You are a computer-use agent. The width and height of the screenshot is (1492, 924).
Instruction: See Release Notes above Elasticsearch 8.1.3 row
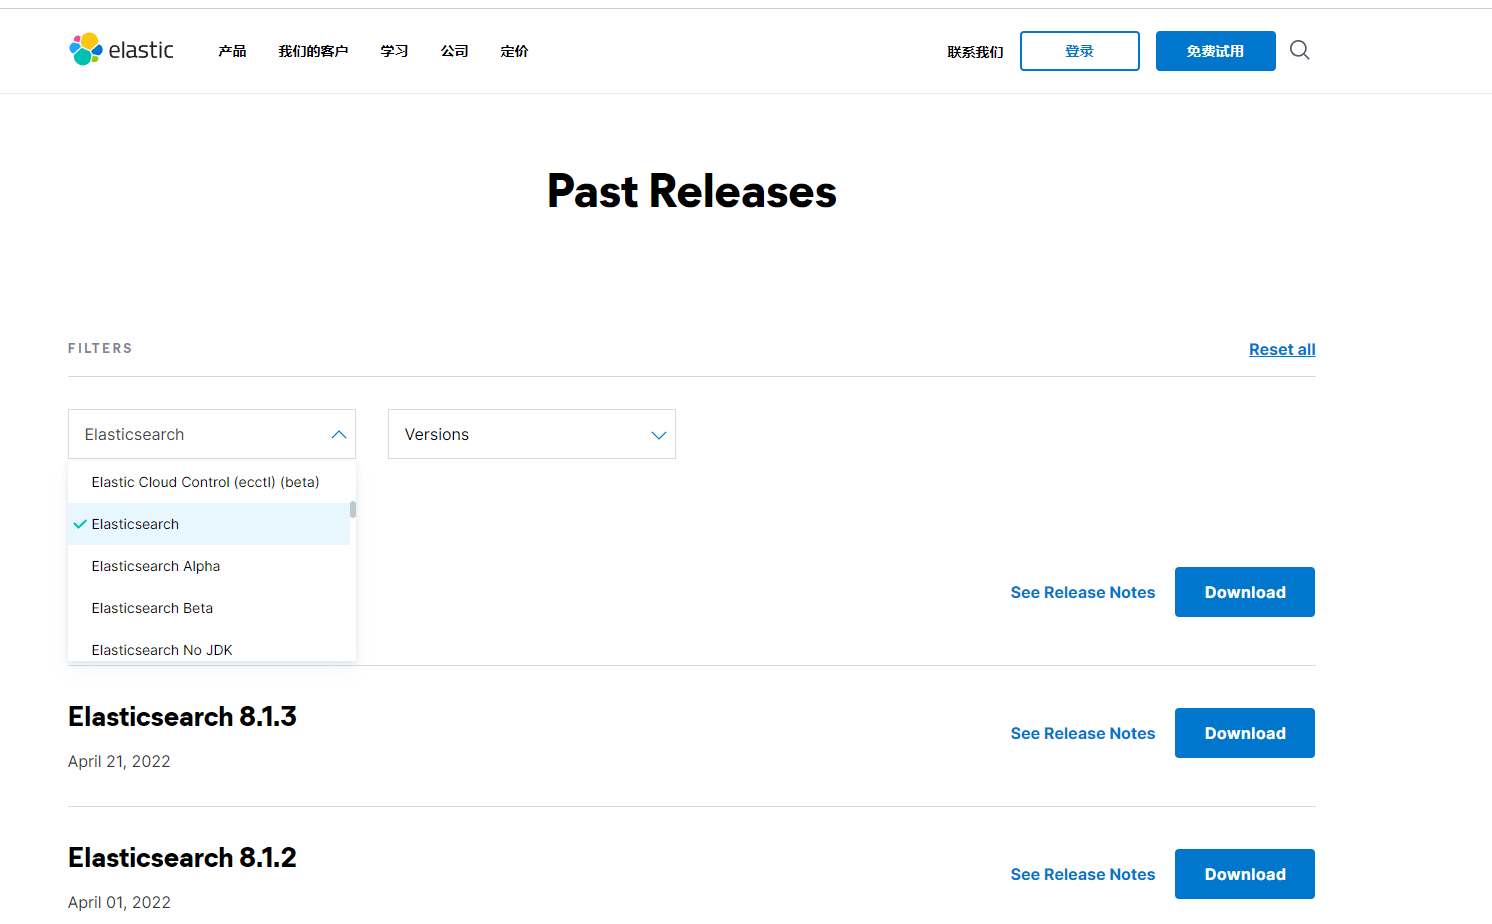1083,592
